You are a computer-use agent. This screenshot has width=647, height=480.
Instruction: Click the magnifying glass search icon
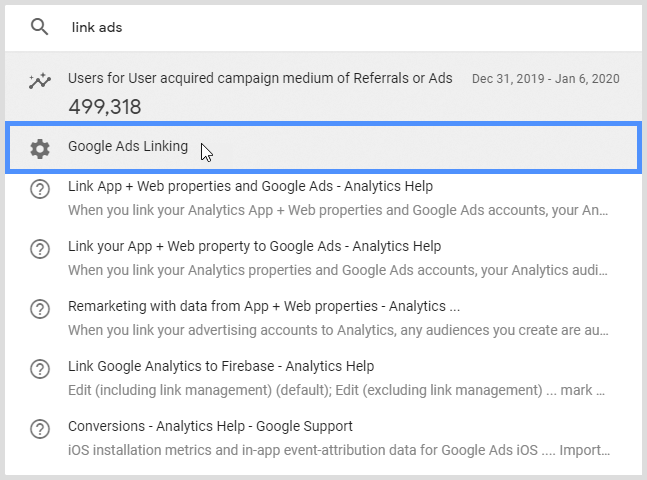tap(40, 27)
